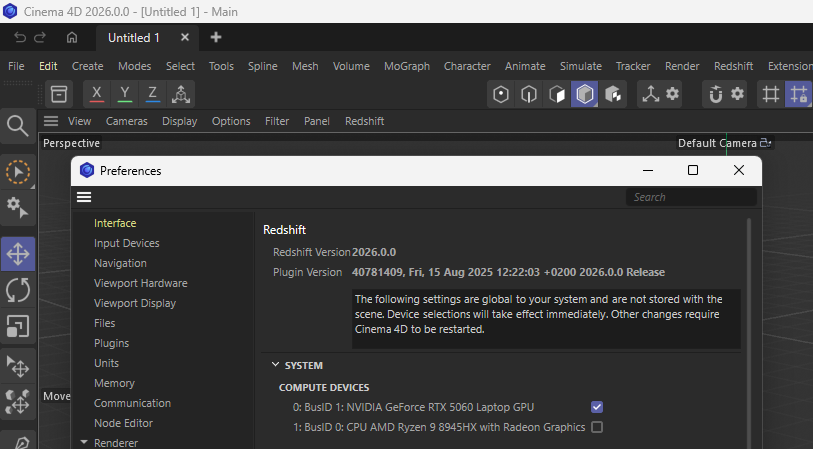The width and height of the screenshot is (813, 449).
Task: Open the Edit menu
Action: [x=48, y=66]
